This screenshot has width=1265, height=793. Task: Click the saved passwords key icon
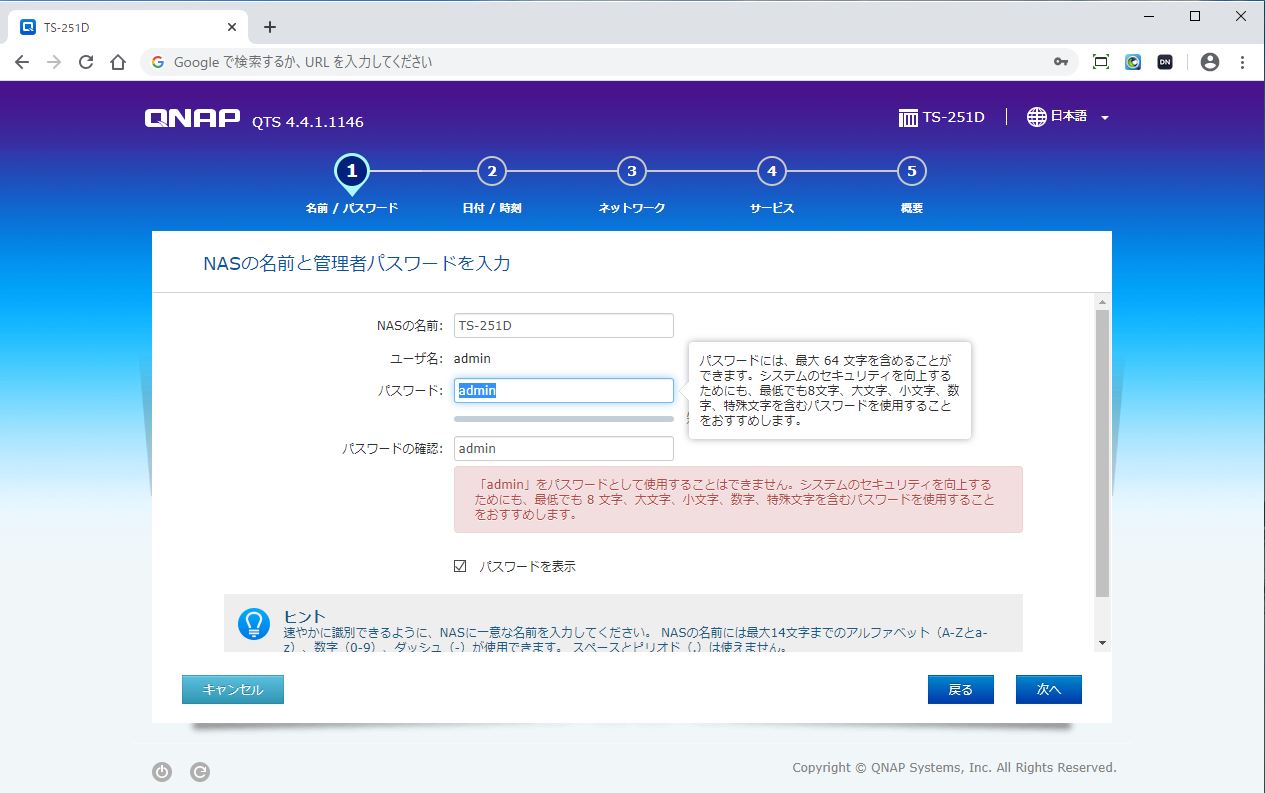tap(1060, 62)
